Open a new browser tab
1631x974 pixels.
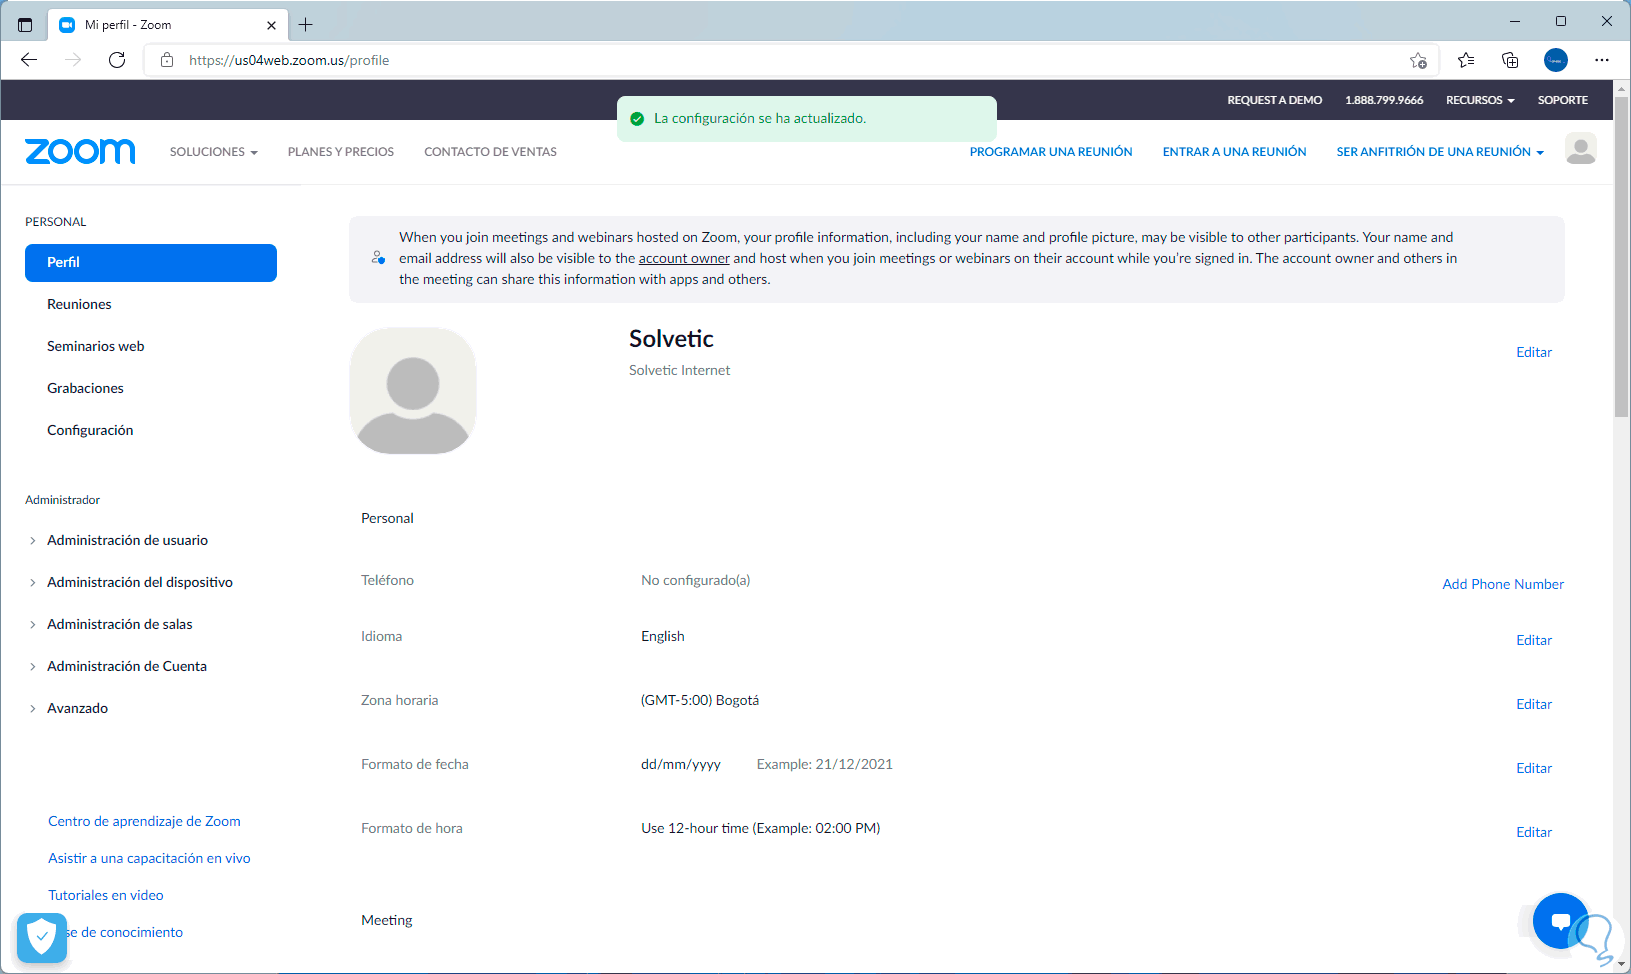coord(306,24)
